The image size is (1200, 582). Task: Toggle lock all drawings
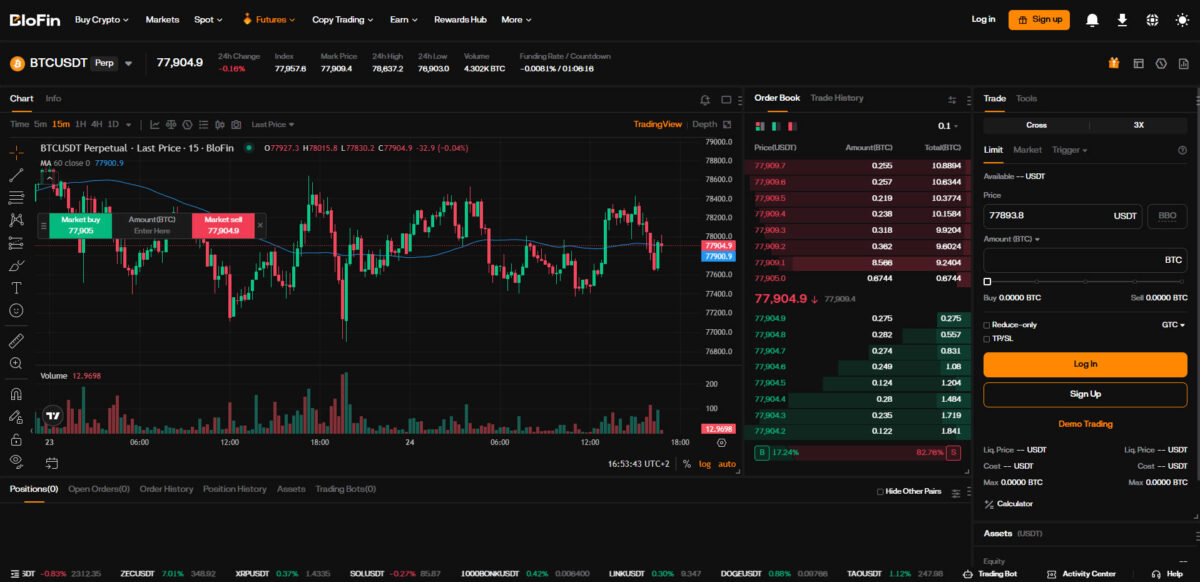coord(16,439)
